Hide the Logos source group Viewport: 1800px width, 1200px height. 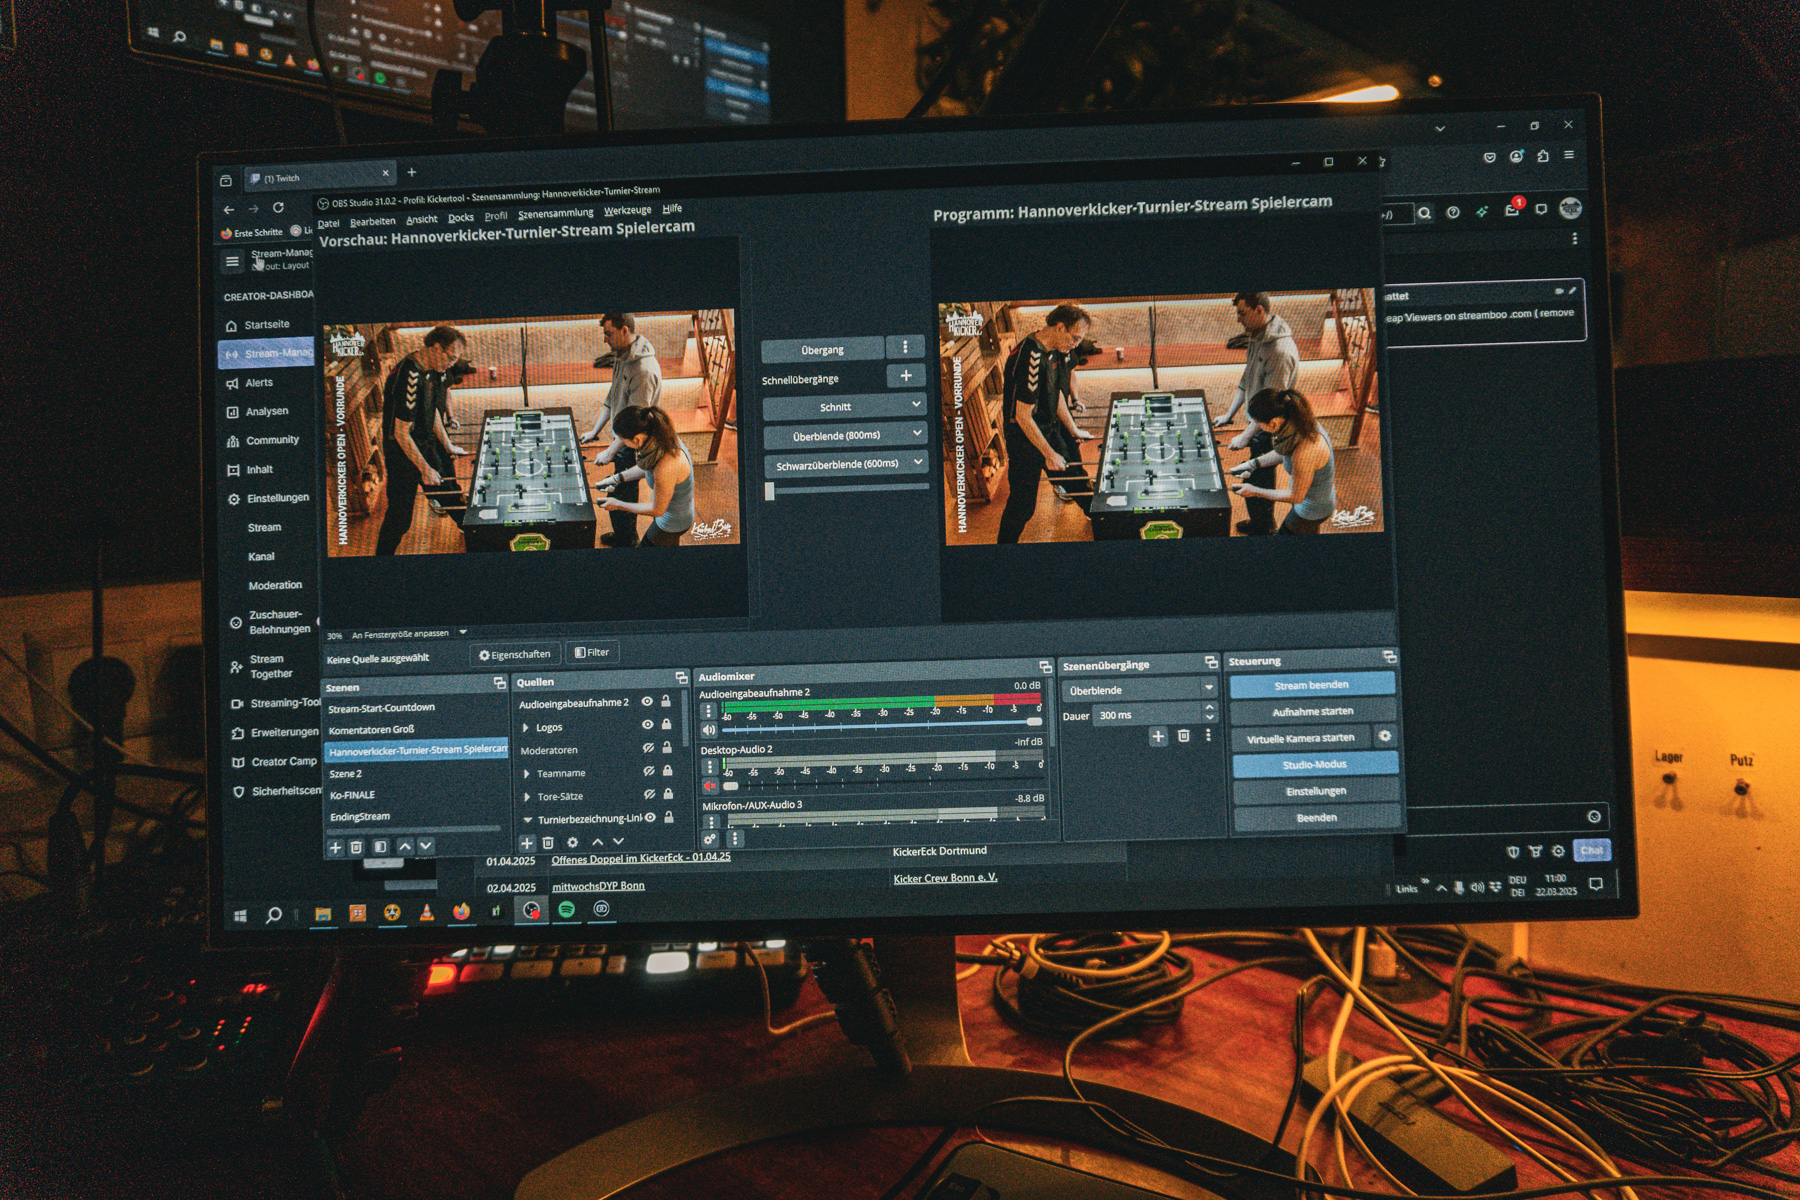click(647, 725)
